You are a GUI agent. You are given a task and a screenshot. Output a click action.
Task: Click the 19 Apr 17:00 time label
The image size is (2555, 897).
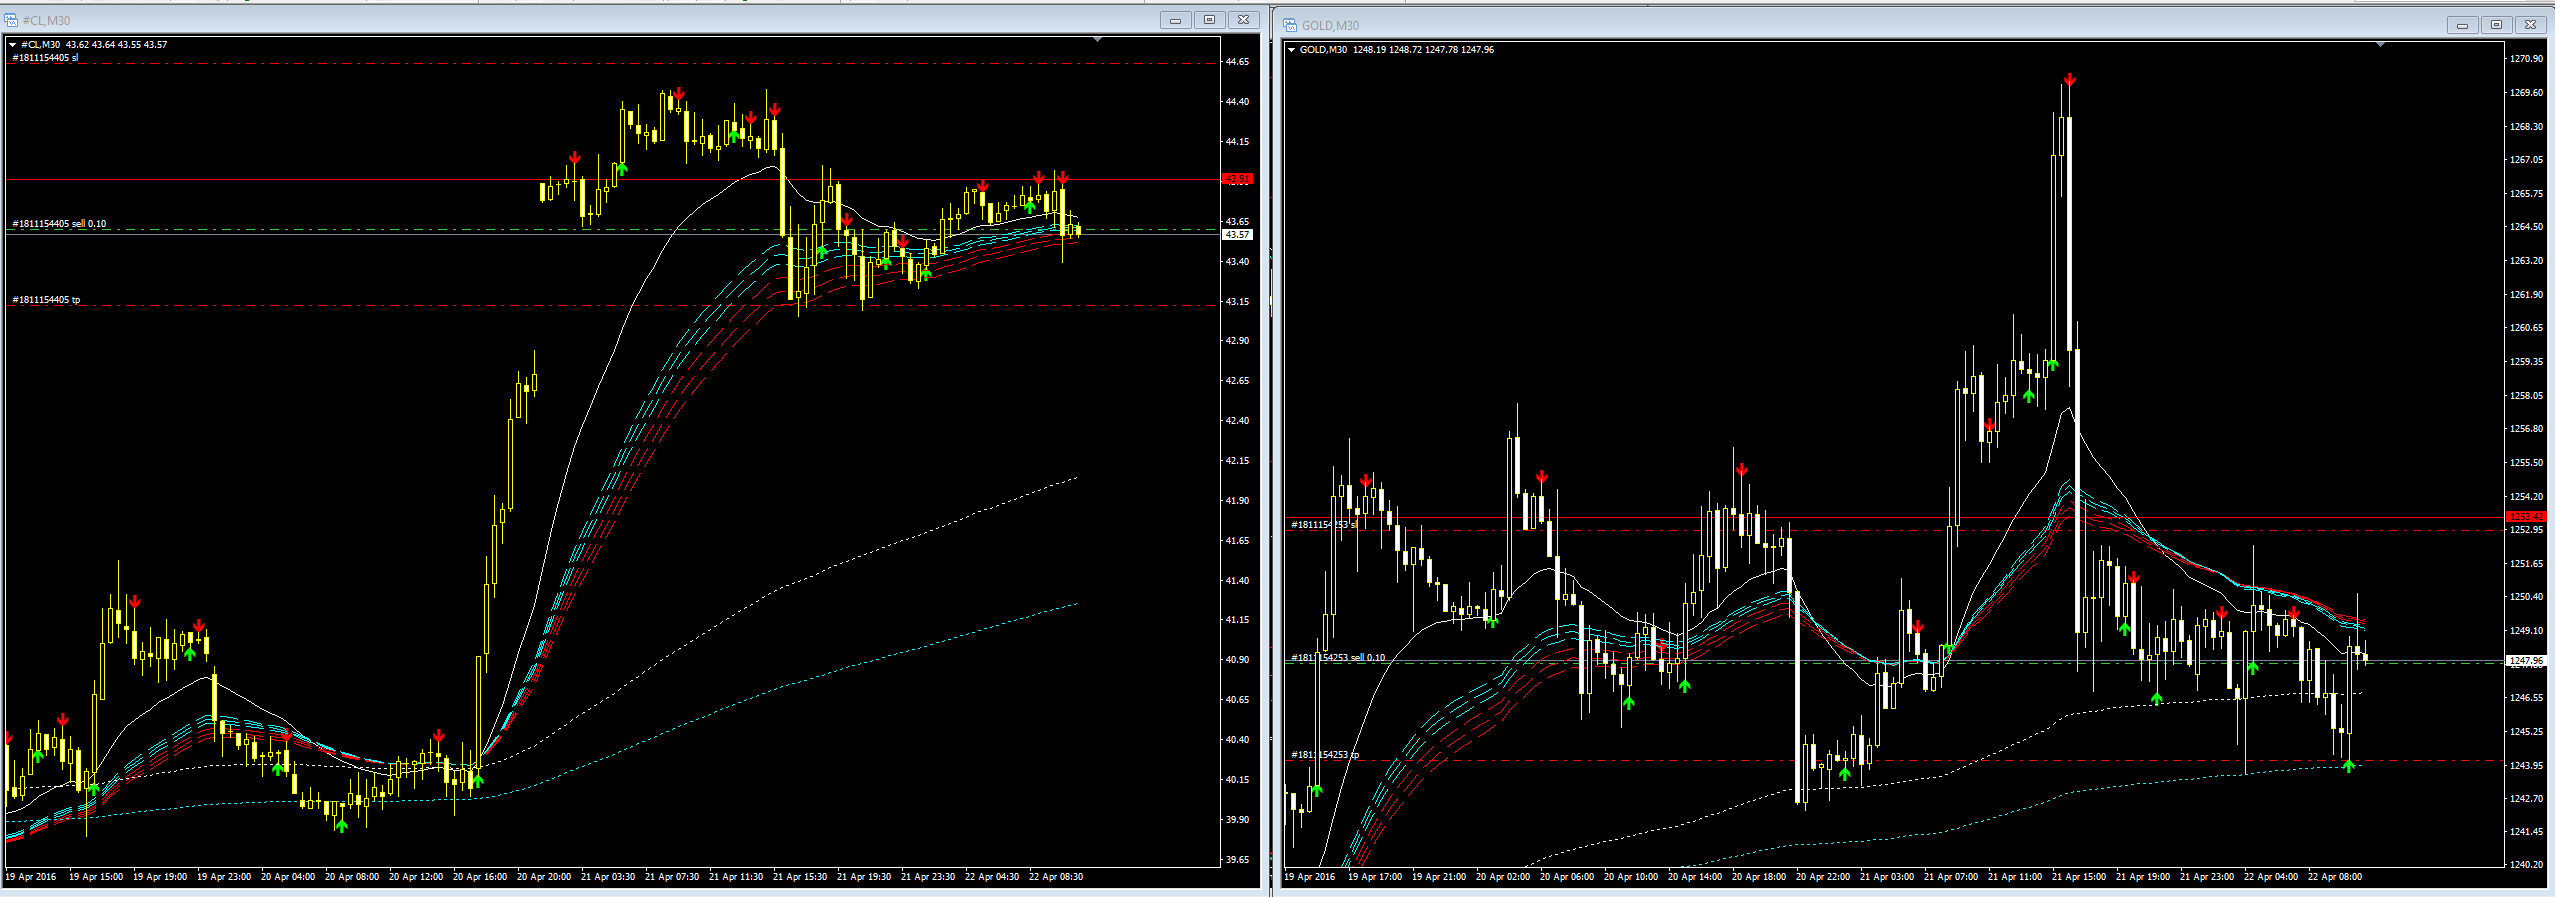point(1375,877)
